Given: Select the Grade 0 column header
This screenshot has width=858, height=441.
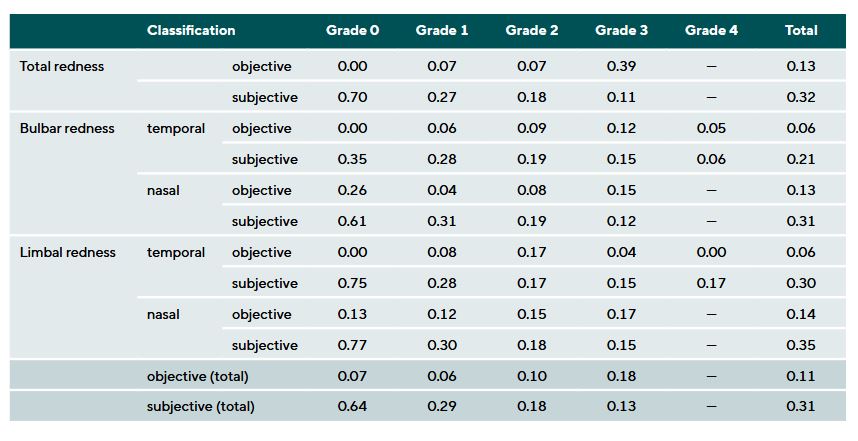Looking at the screenshot, I should tap(352, 30).
